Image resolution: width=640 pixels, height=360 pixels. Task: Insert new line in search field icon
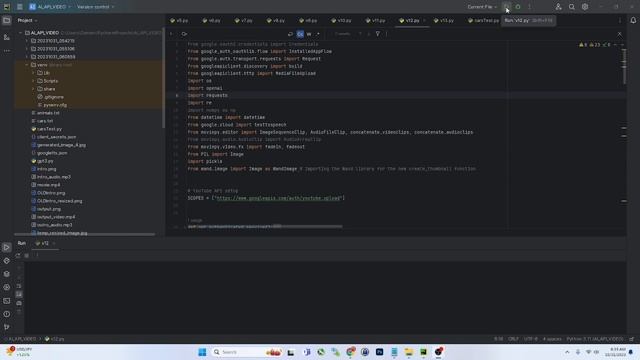290,34
